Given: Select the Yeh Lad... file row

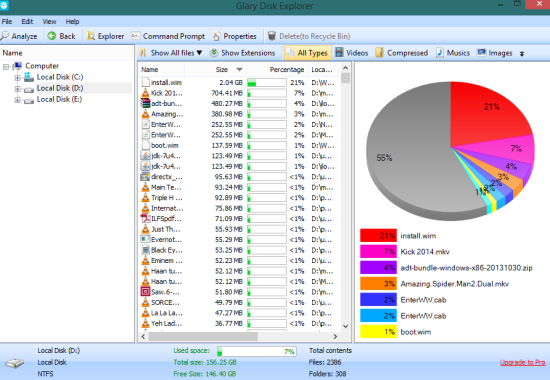Looking at the screenshot, I should coord(239,323).
